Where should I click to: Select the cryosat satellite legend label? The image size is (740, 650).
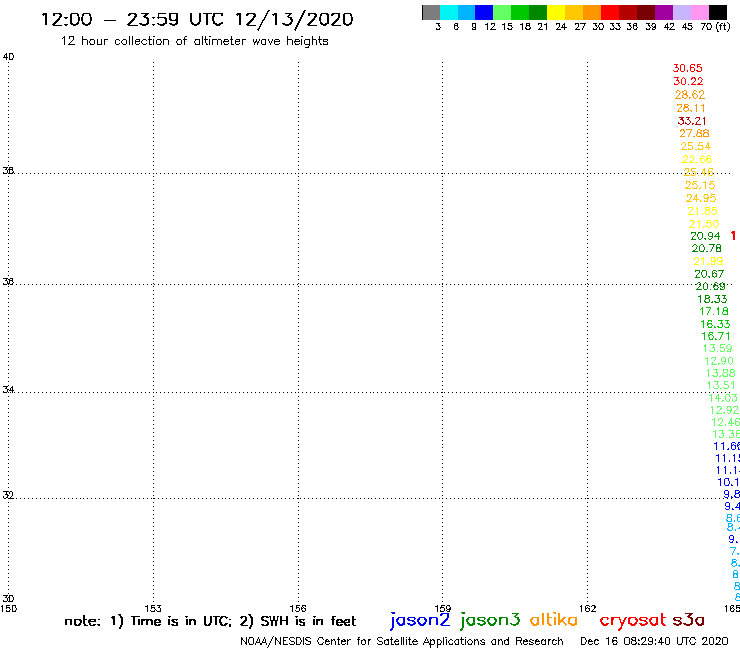pyautogui.click(x=632, y=621)
